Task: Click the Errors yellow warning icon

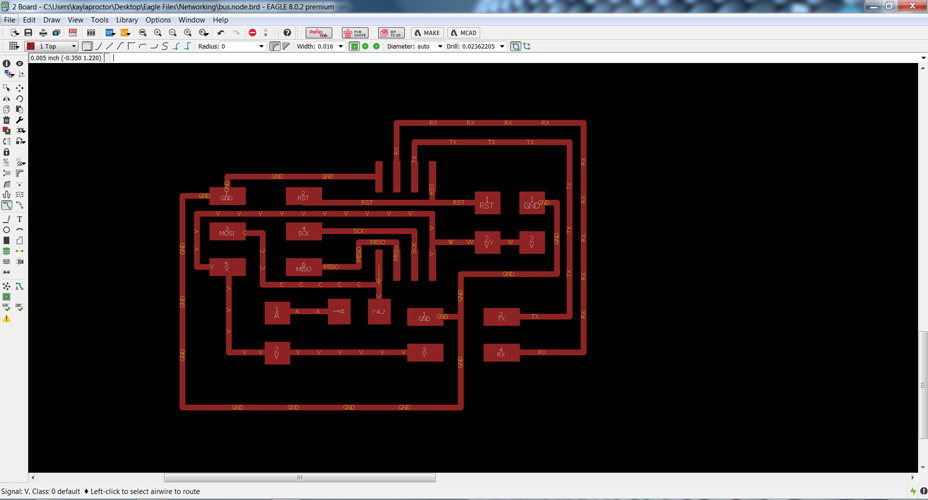Action: click(7, 318)
